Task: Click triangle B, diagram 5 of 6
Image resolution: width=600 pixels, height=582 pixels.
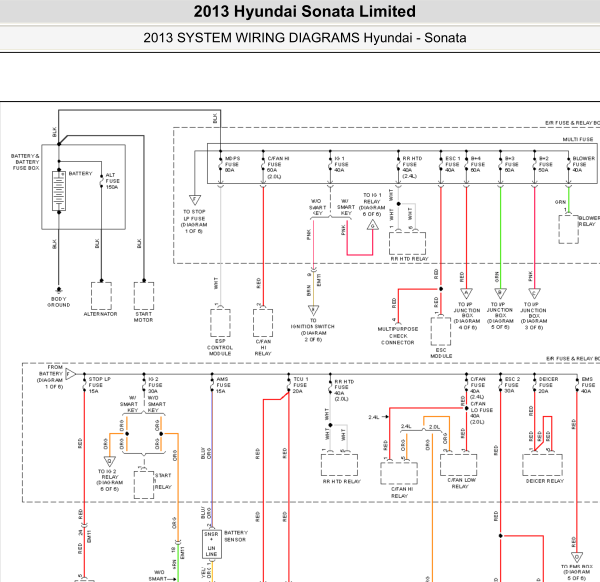Action: (500, 293)
